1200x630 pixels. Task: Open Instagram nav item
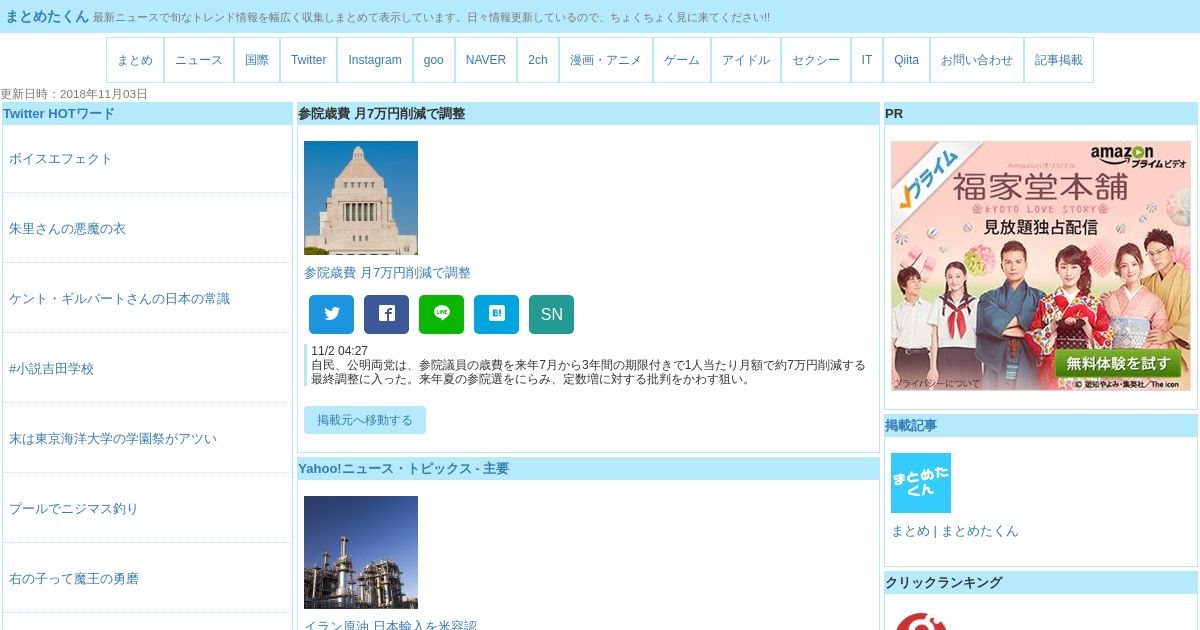(375, 60)
